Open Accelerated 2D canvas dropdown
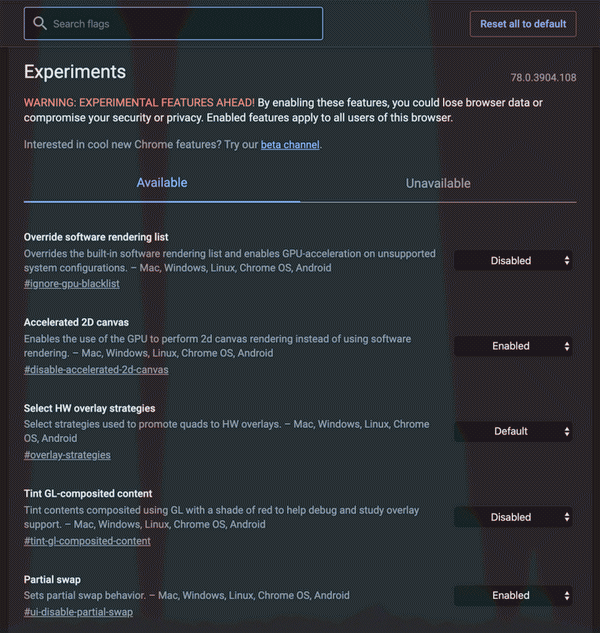The height and width of the screenshot is (633, 600). (x=515, y=346)
